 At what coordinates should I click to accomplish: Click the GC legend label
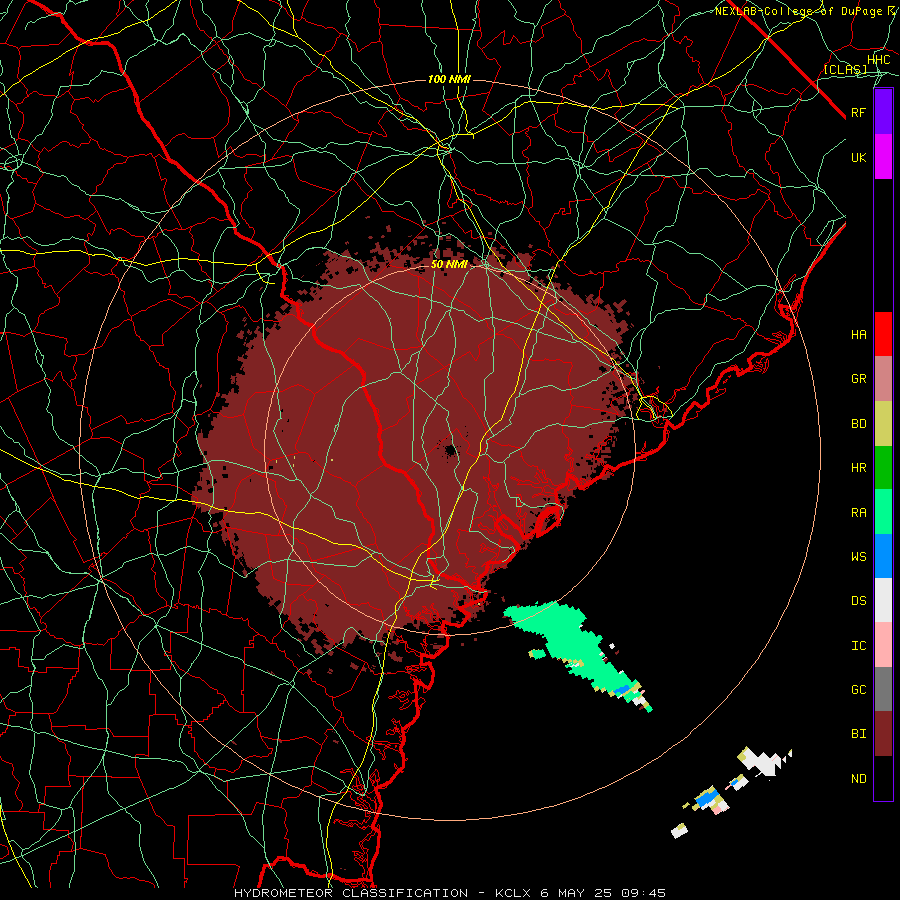859,690
